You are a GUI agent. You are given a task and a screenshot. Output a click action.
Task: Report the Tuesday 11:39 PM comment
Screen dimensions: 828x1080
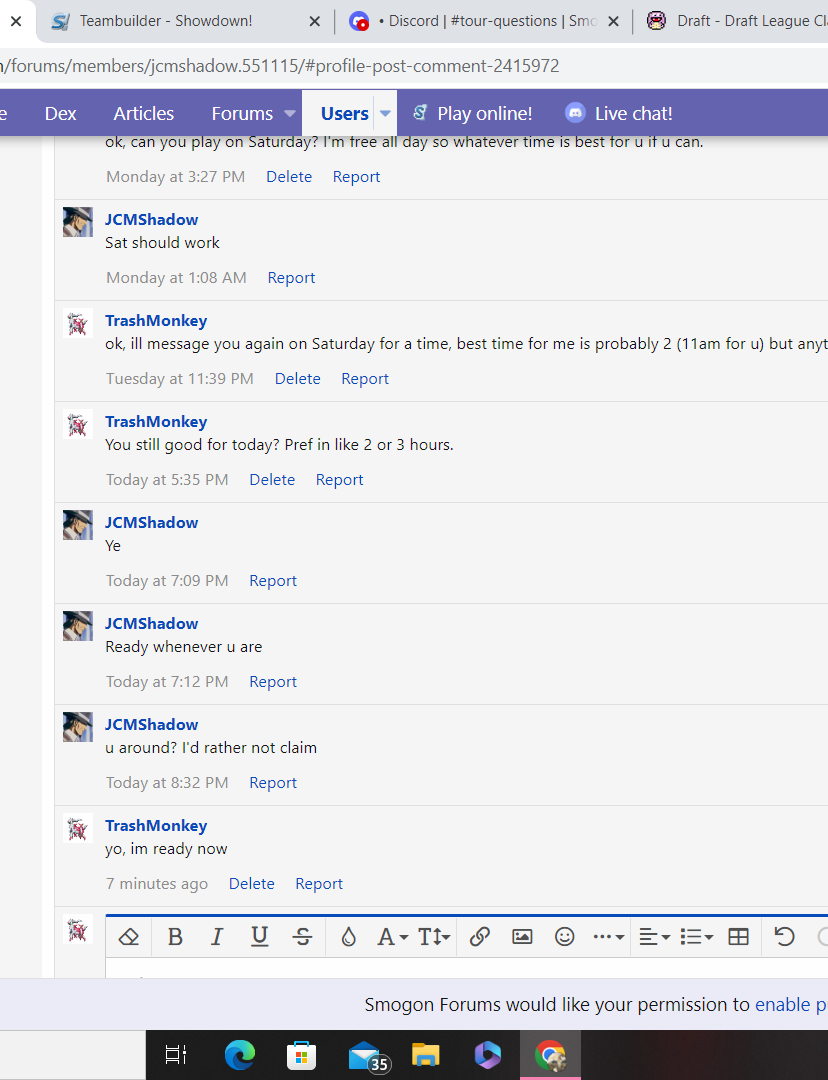(365, 378)
